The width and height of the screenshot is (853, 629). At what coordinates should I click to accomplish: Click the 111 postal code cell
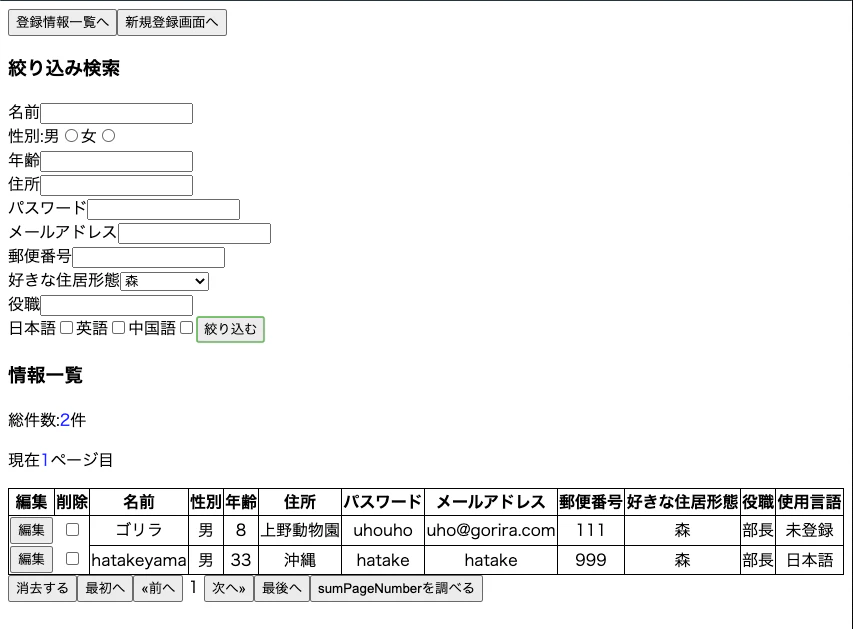coord(591,530)
